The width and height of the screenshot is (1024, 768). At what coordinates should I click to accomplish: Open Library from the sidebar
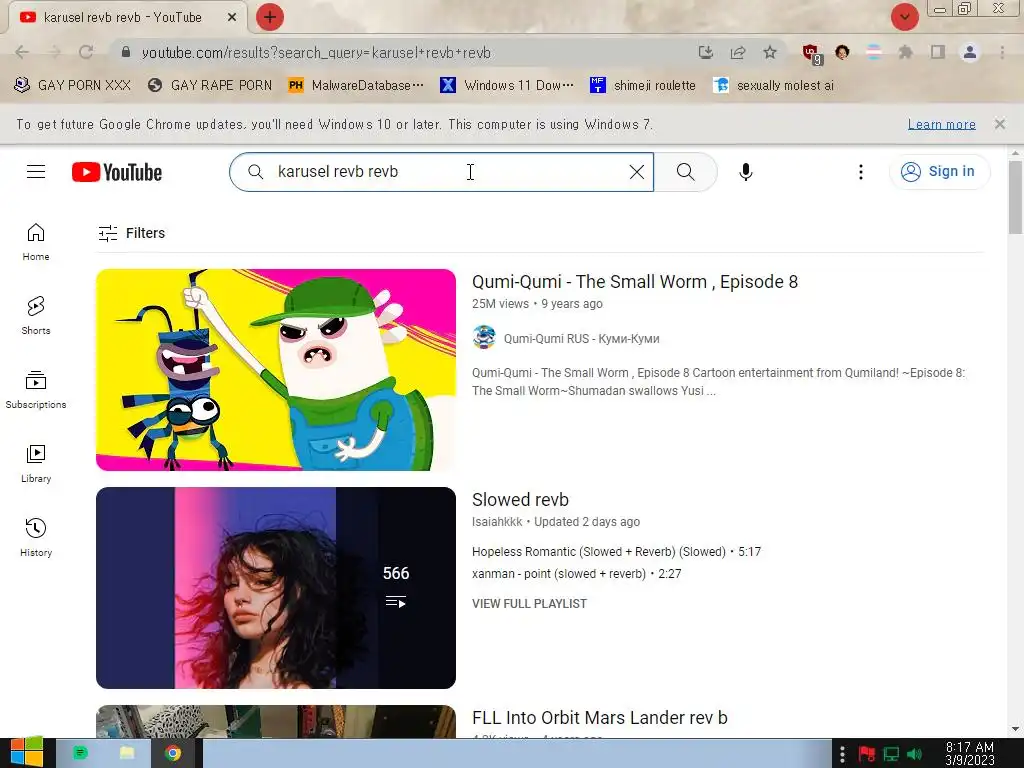[36, 464]
